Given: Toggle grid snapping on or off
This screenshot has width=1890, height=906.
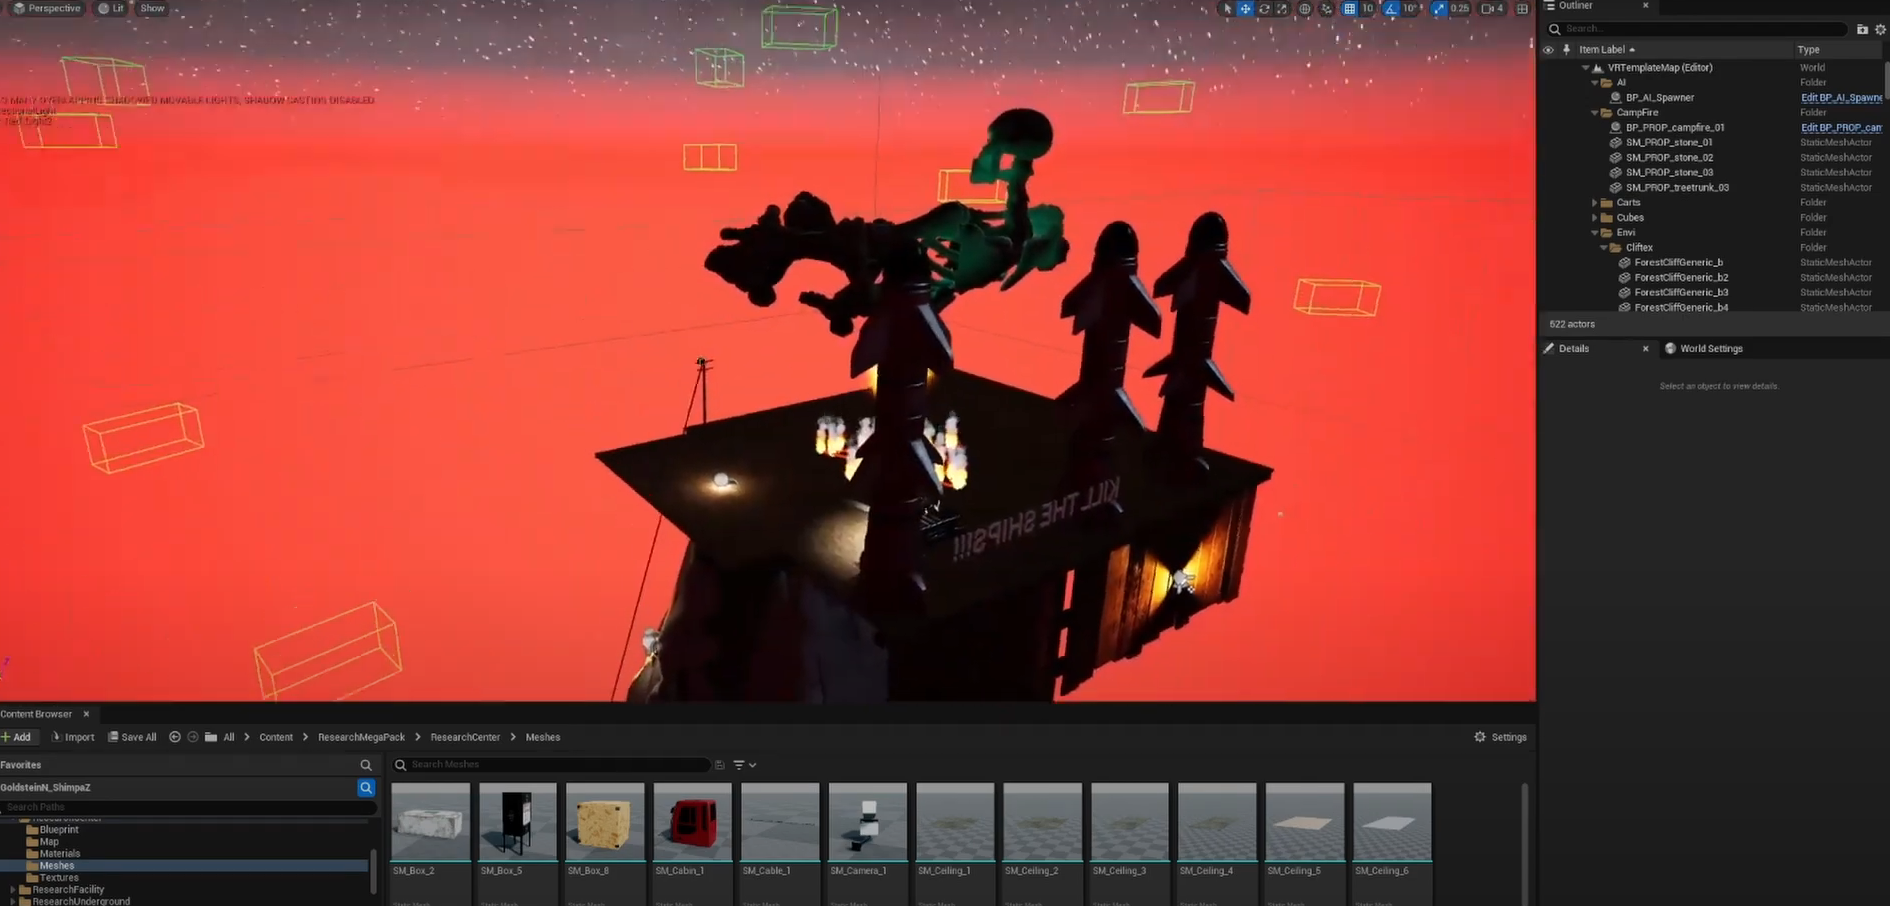Looking at the screenshot, I should click(x=1349, y=8).
